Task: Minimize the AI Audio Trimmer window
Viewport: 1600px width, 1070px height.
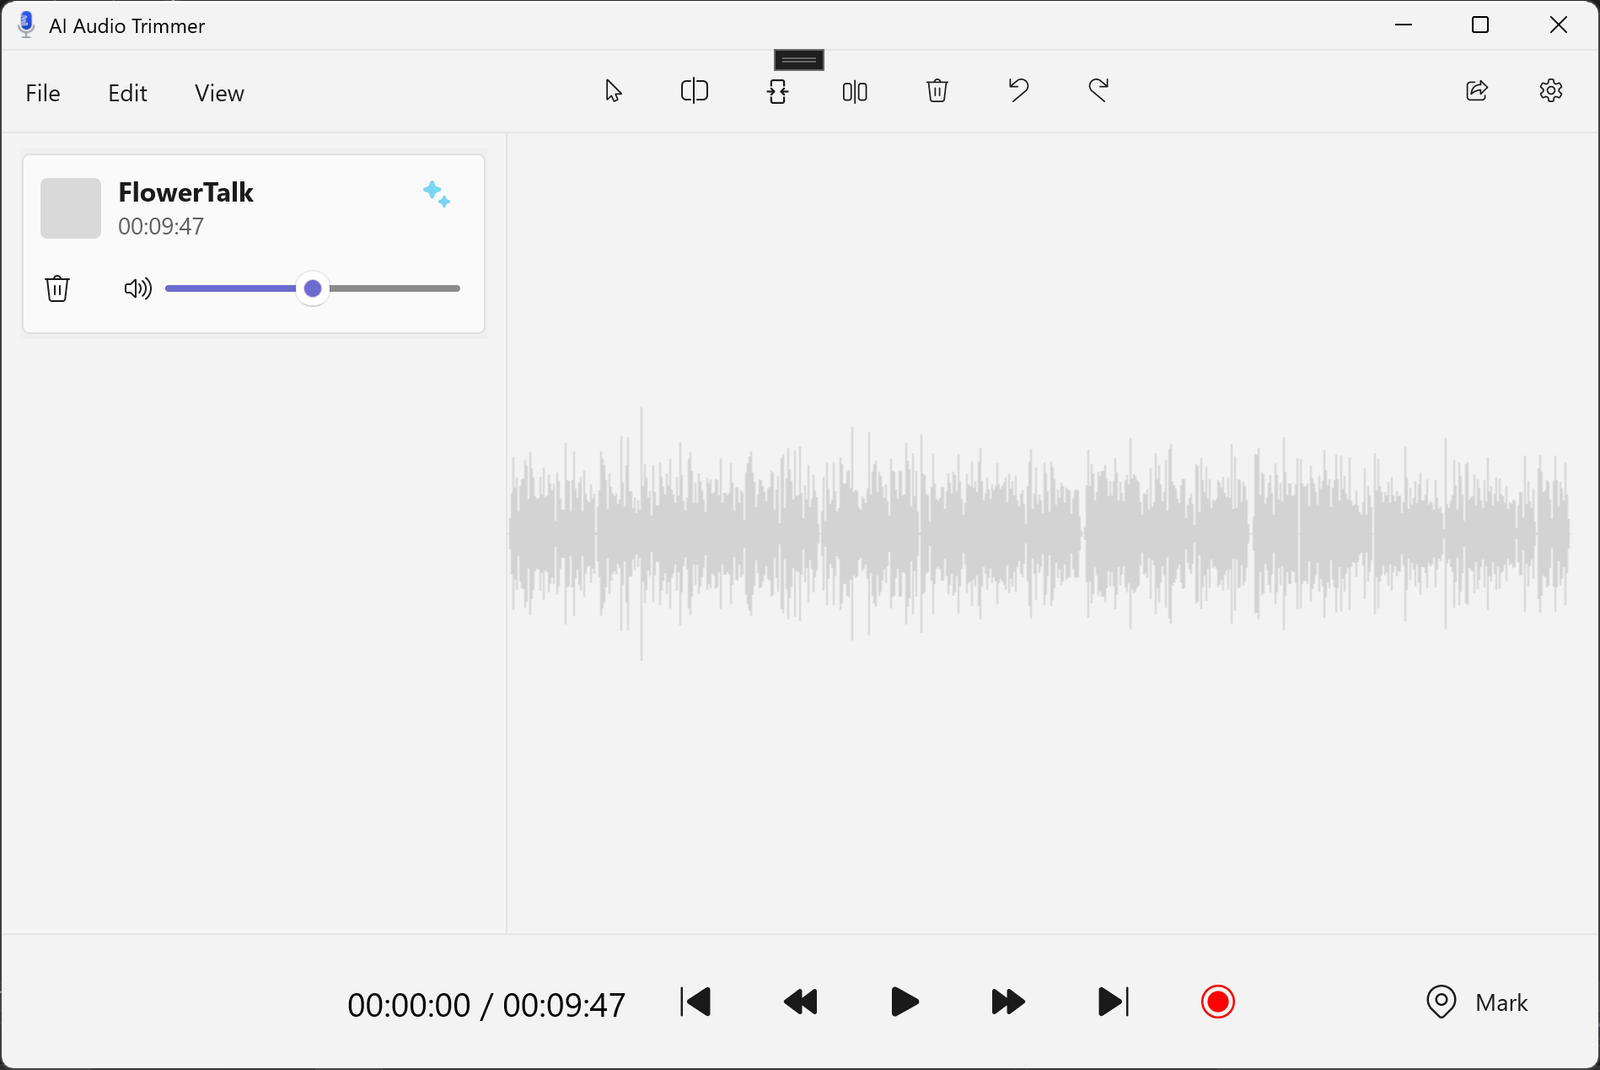Action: 1404,25
